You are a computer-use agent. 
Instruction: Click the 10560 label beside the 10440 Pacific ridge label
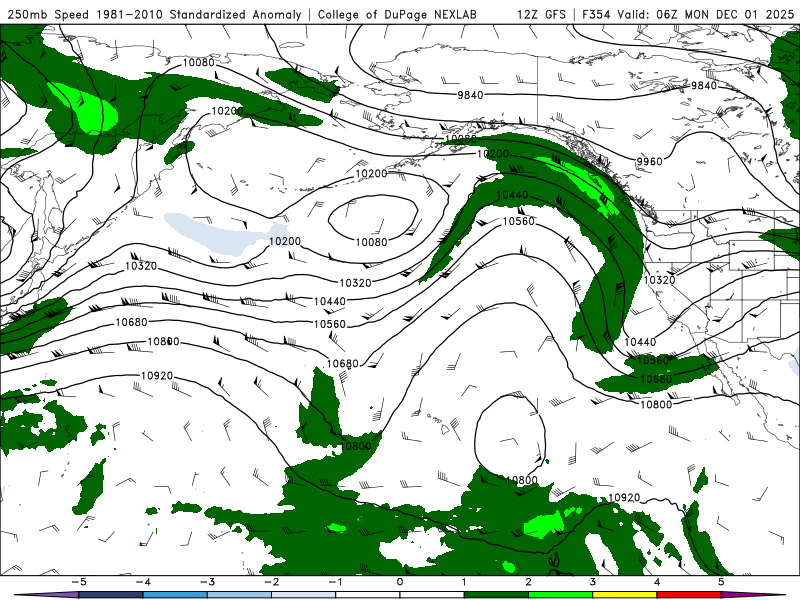click(x=518, y=221)
